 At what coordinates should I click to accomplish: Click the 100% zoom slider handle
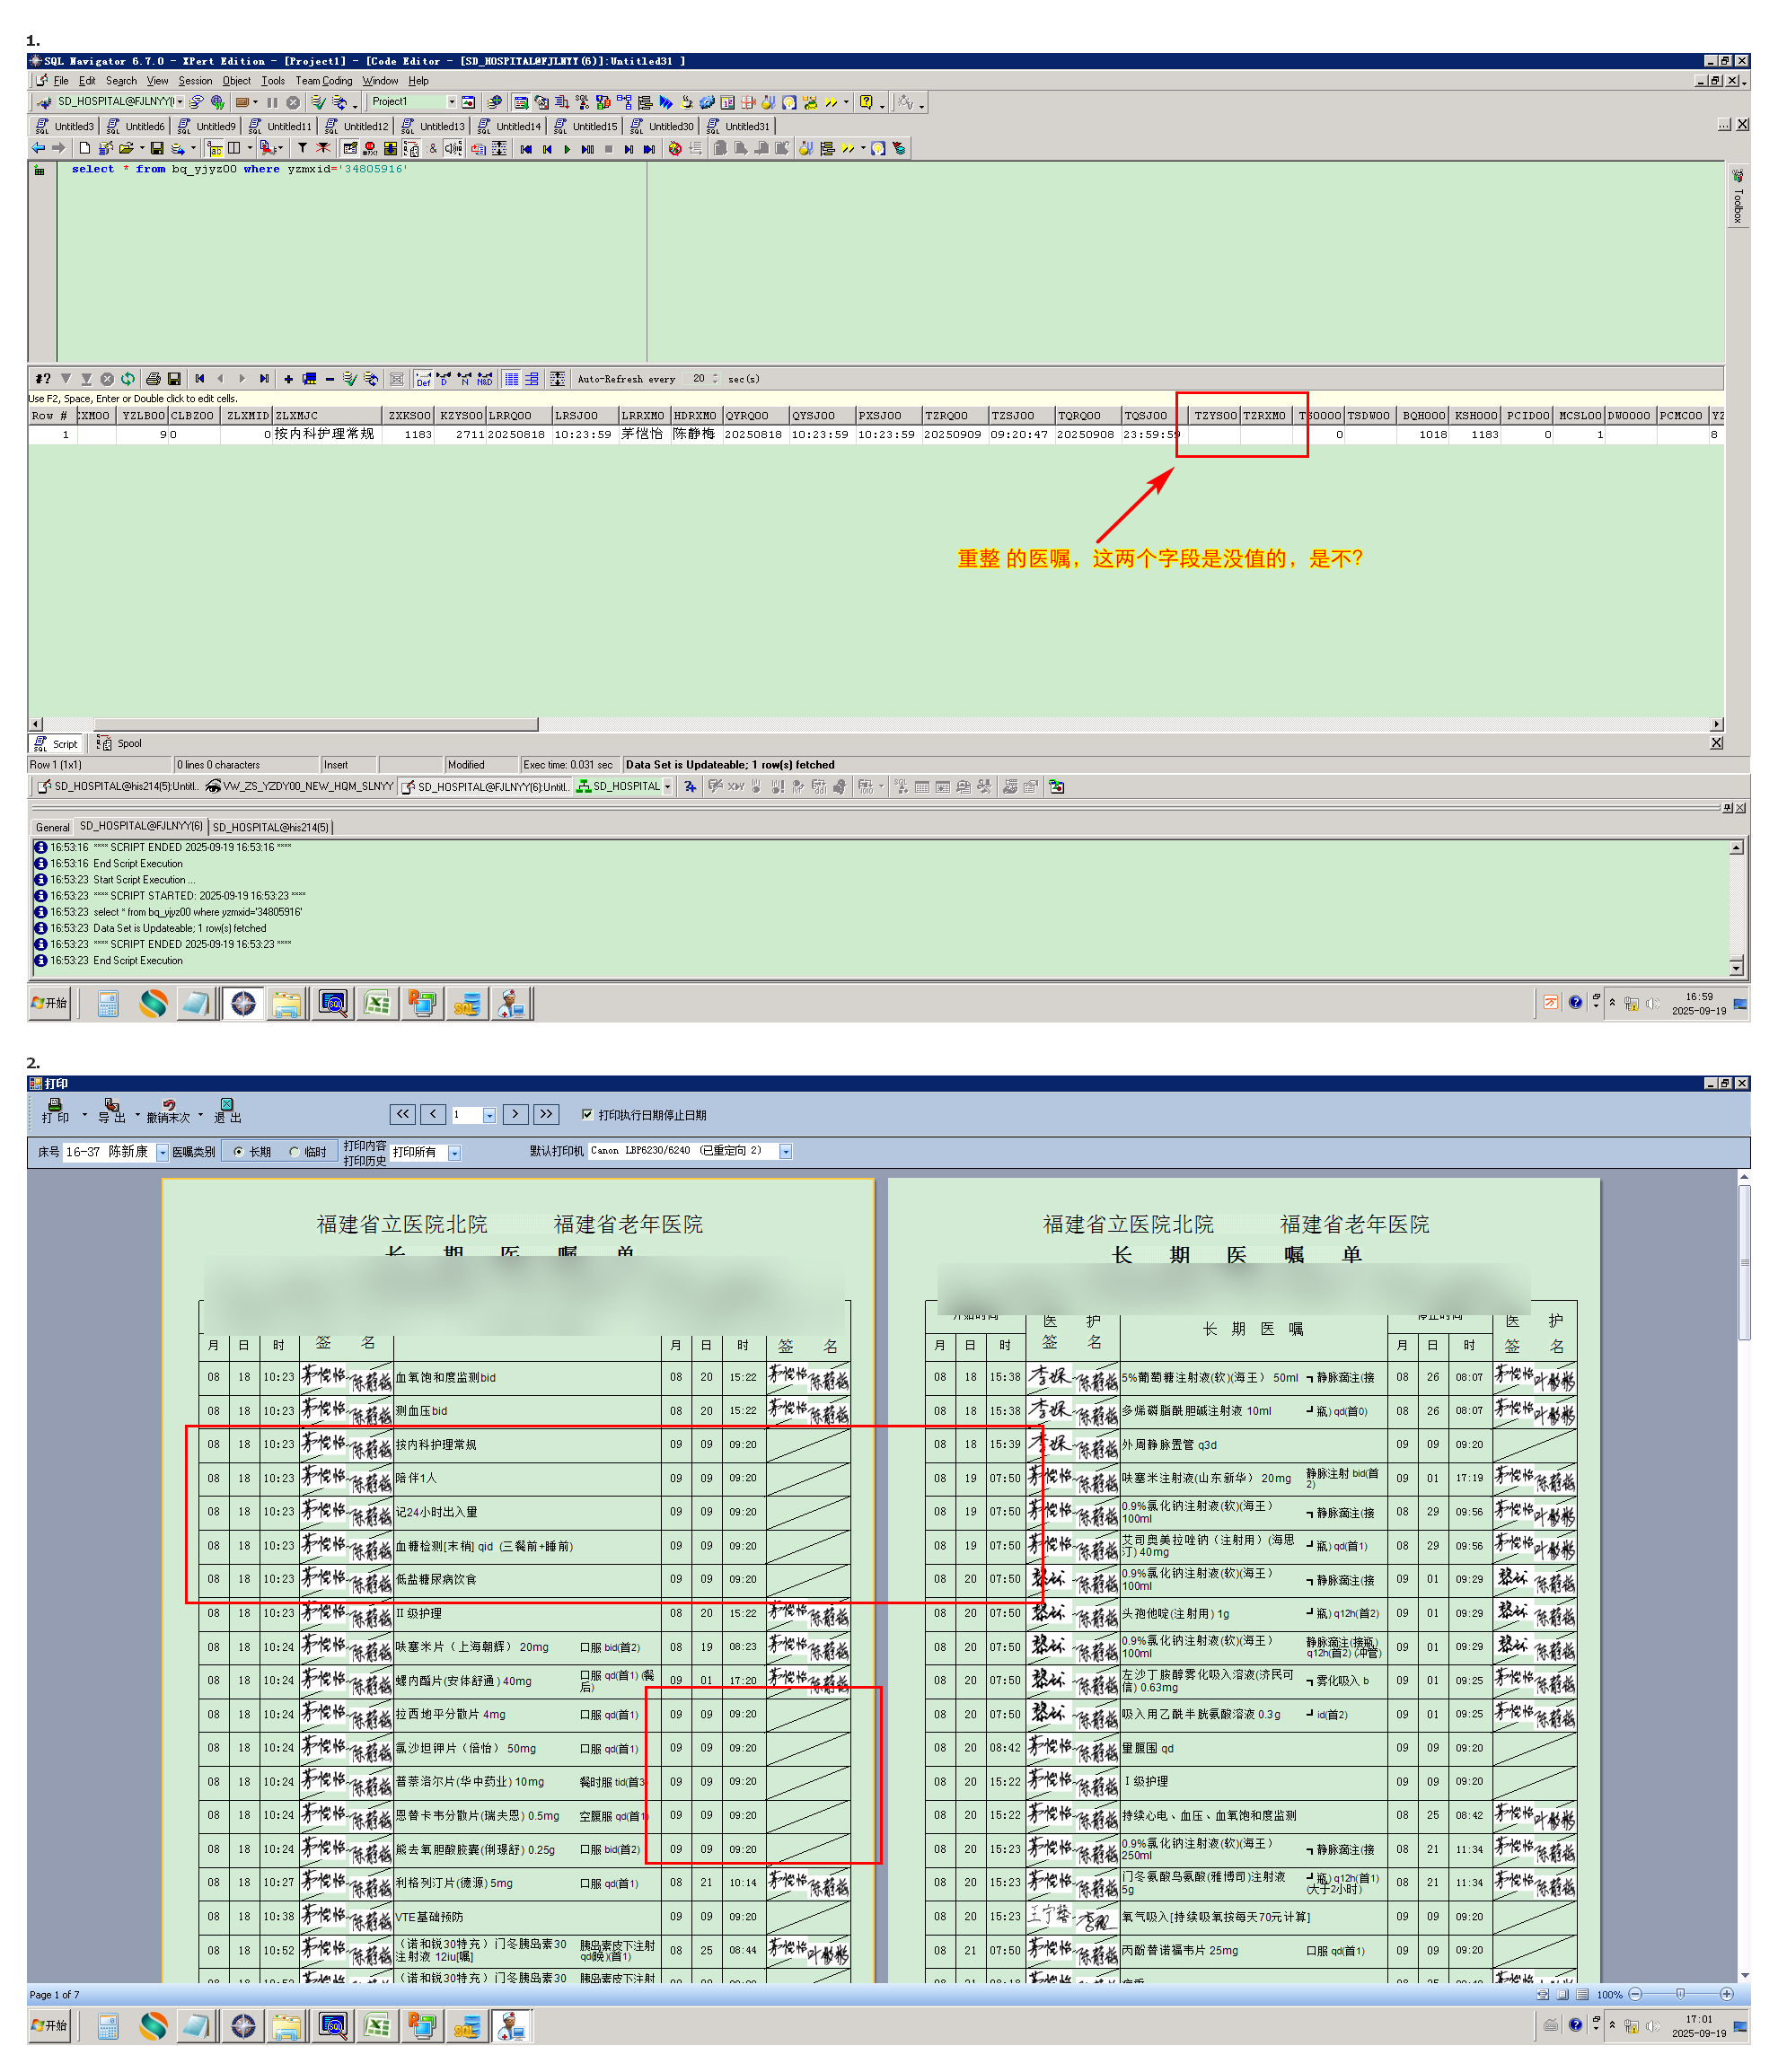coord(1680,1994)
